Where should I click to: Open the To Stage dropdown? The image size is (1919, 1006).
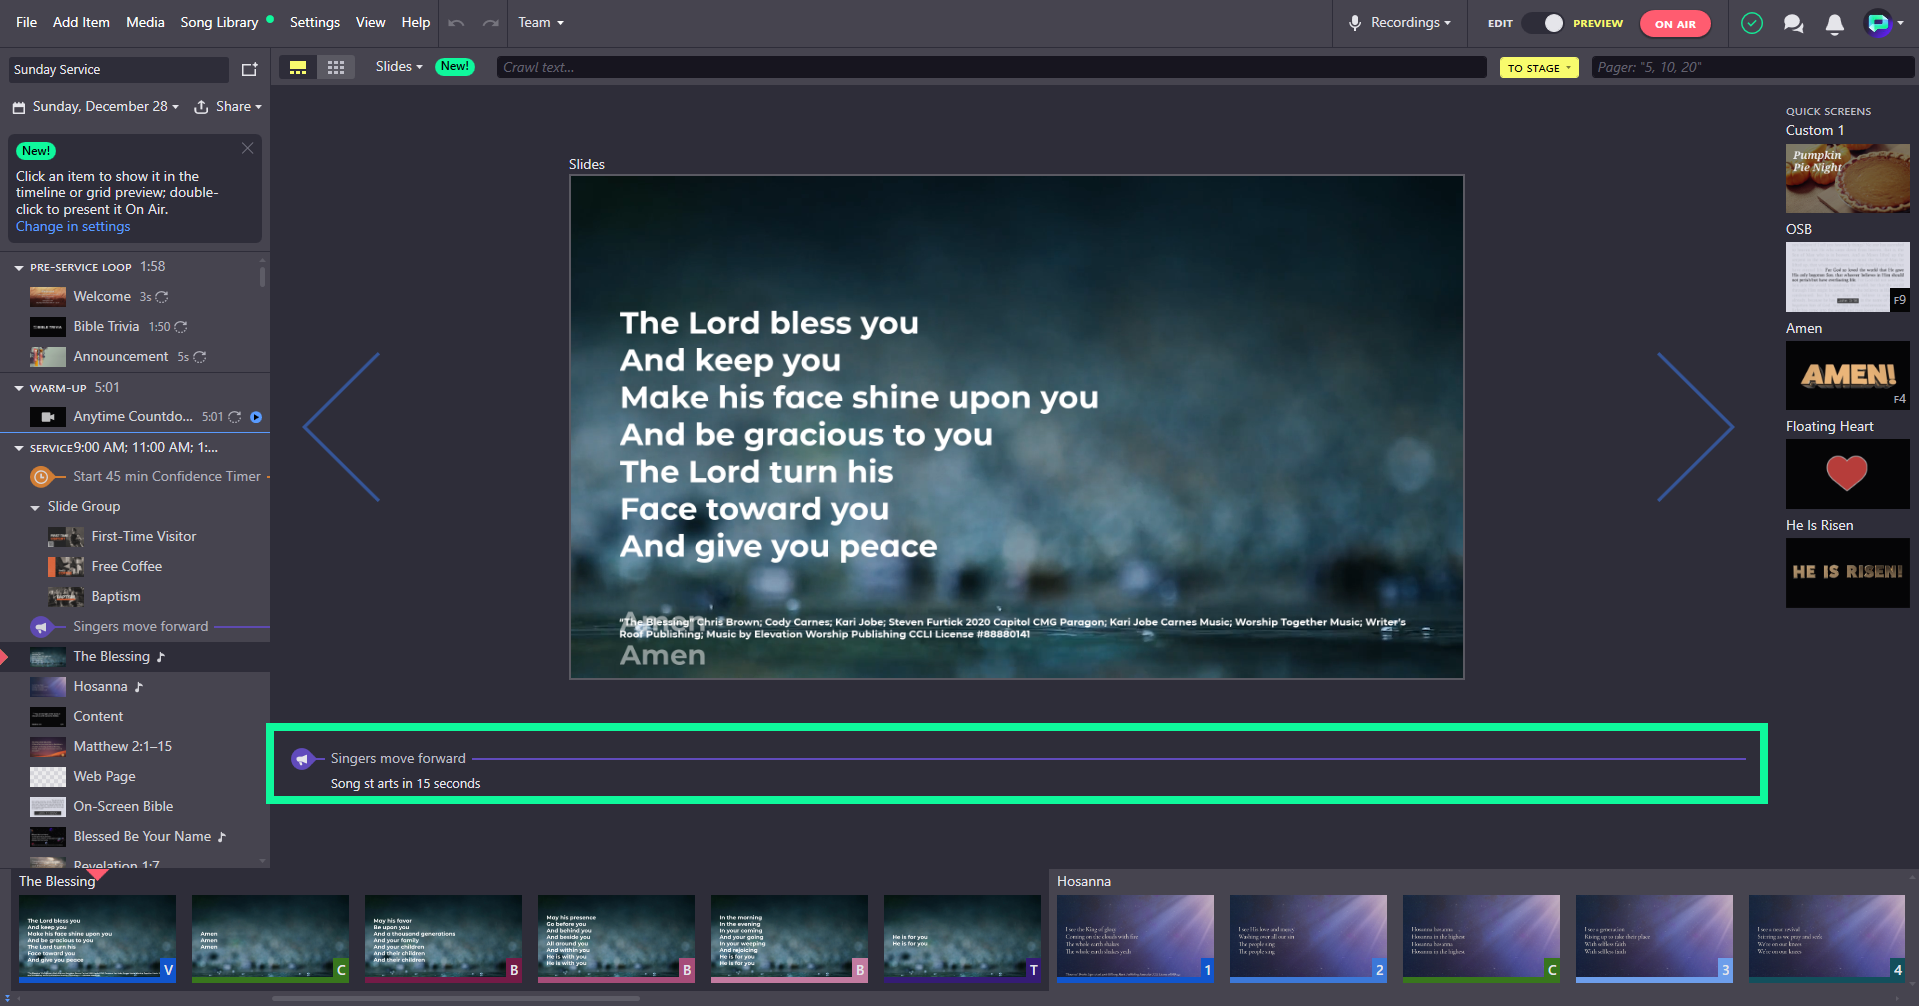click(x=1539, y=68)
